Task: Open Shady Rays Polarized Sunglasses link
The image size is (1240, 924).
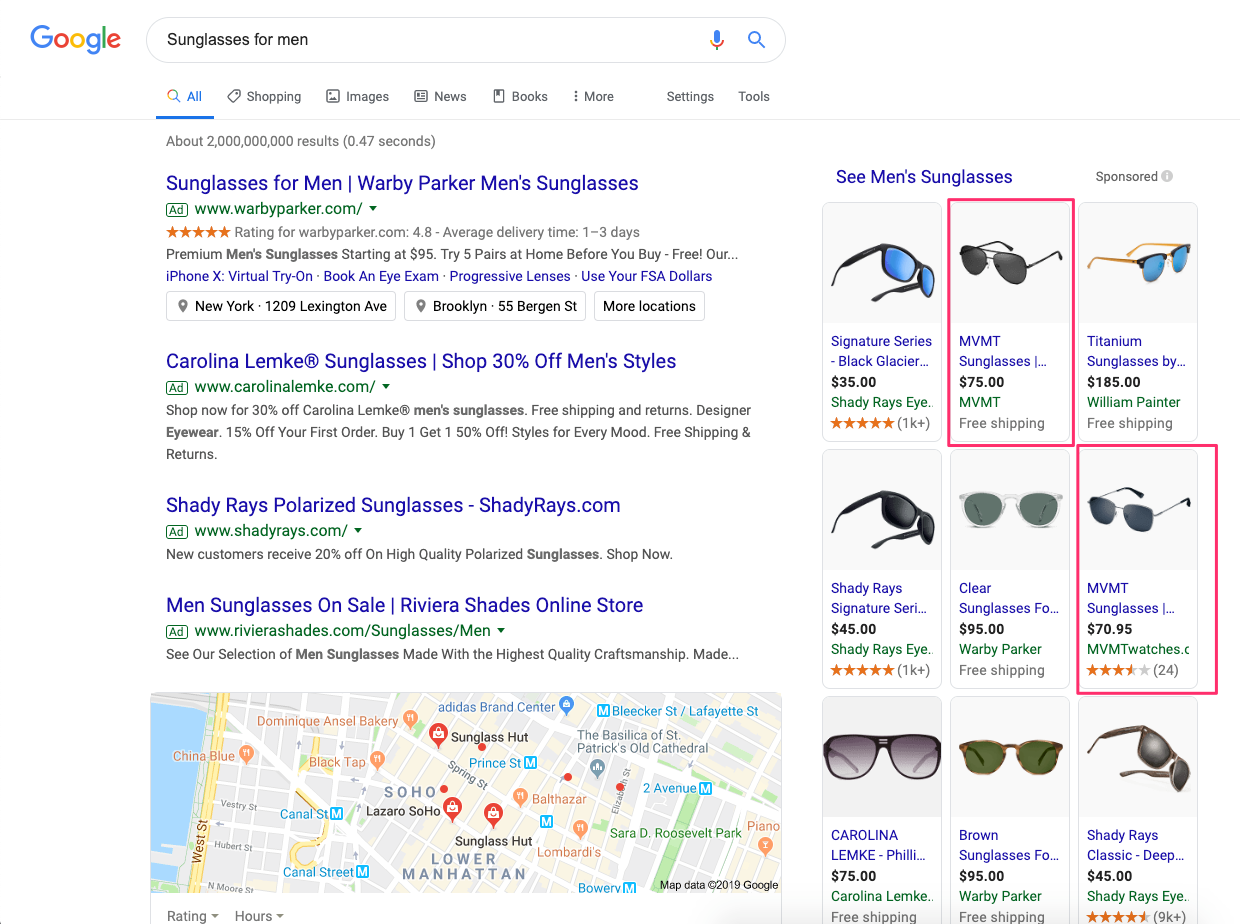Action: 393,505
